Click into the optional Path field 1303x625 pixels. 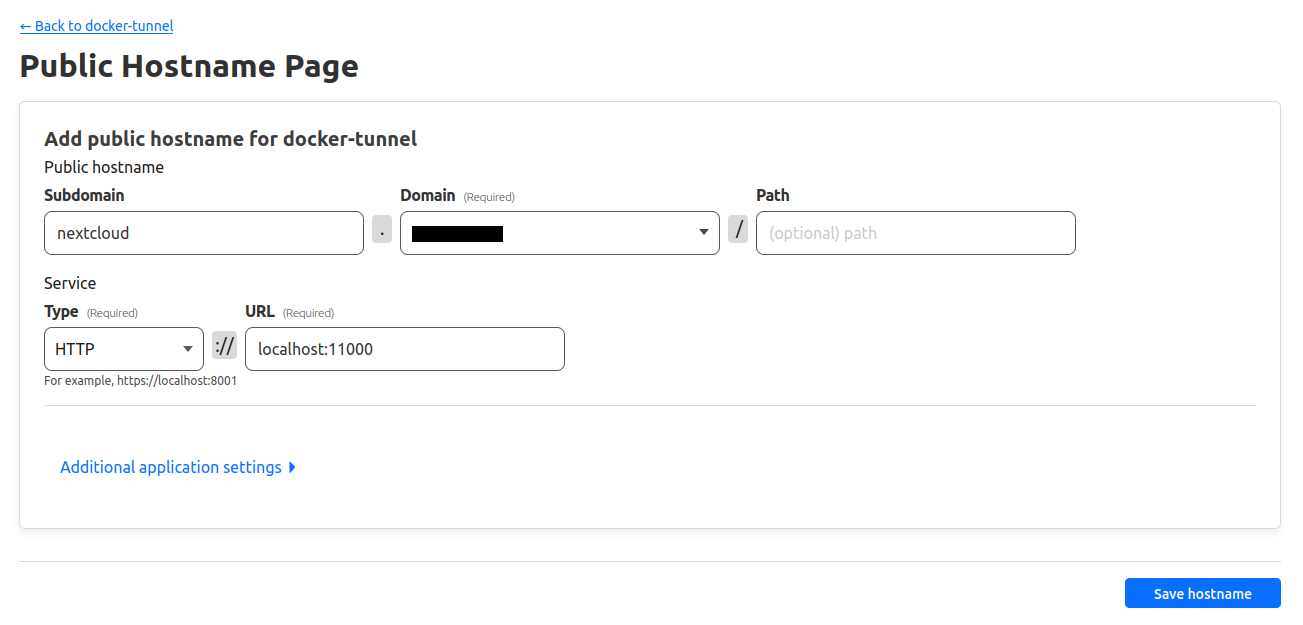(x=916, y=233)
